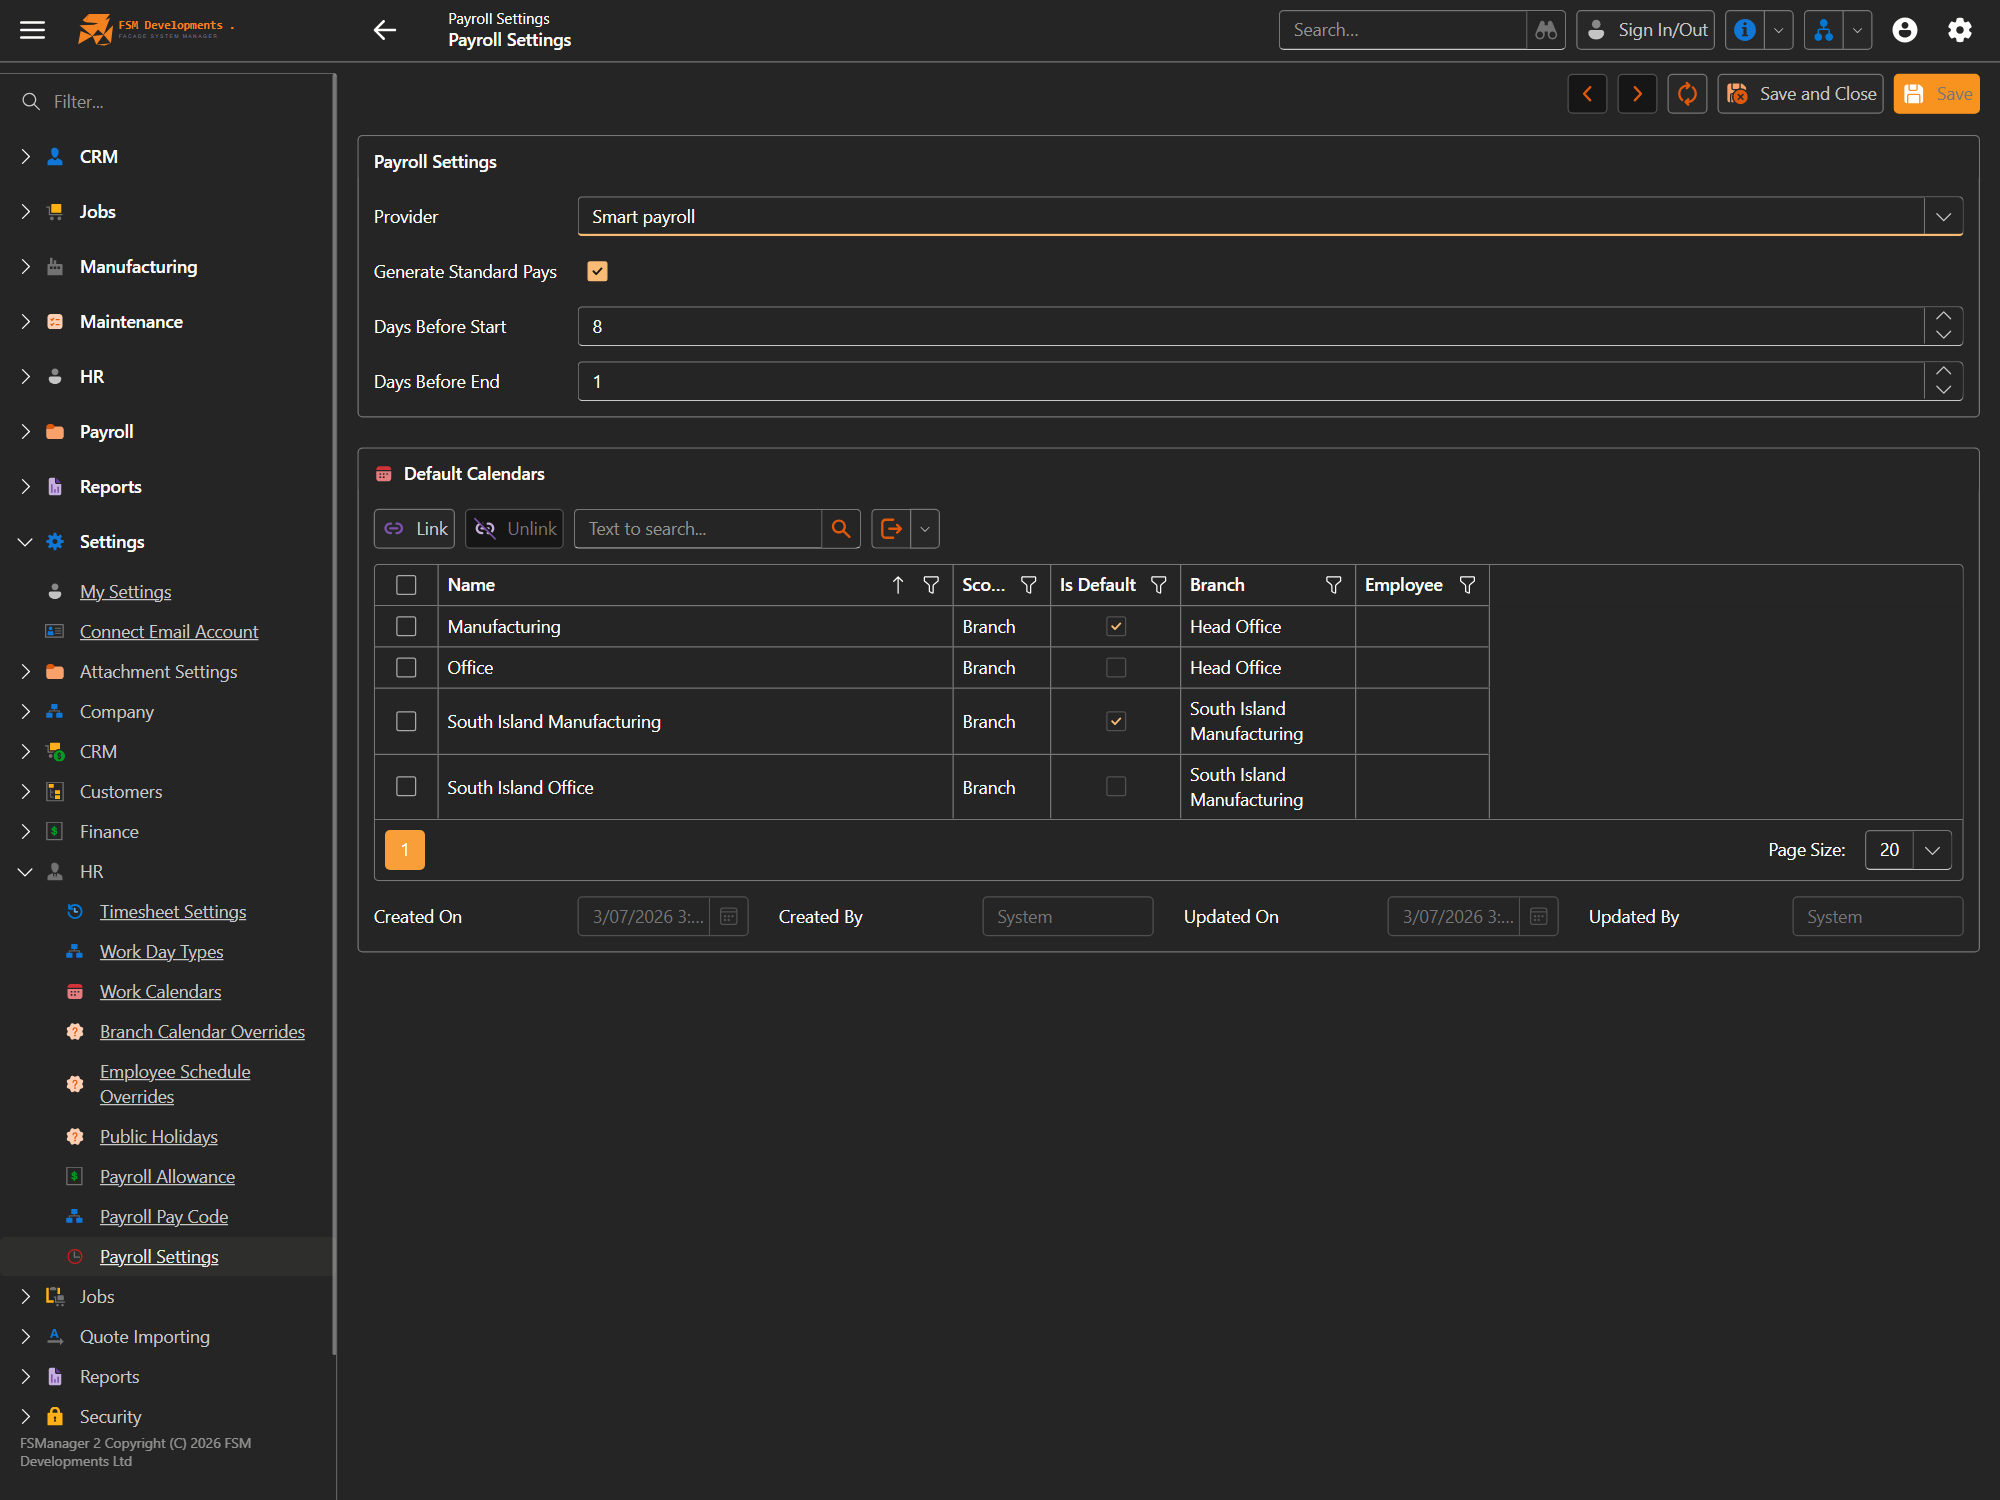2000x1500 pixels.
Task: Open Security settings
Action: (x=110, y=1417)
